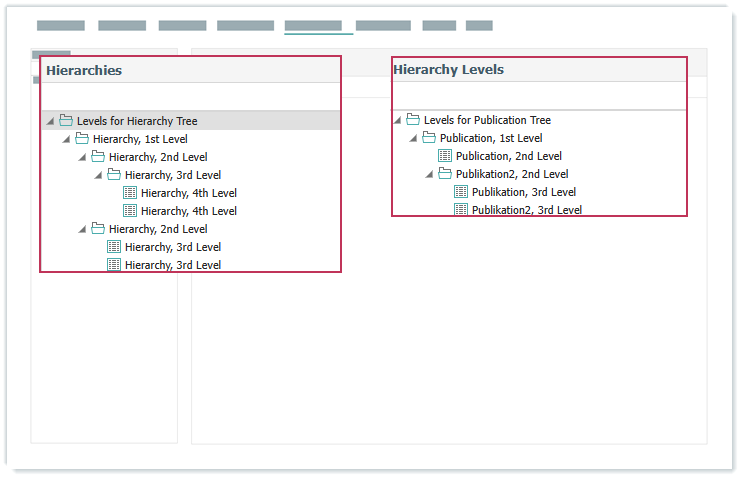
Task: Click the table icon for Publication, 2nd Level
Action: (445, 156)
